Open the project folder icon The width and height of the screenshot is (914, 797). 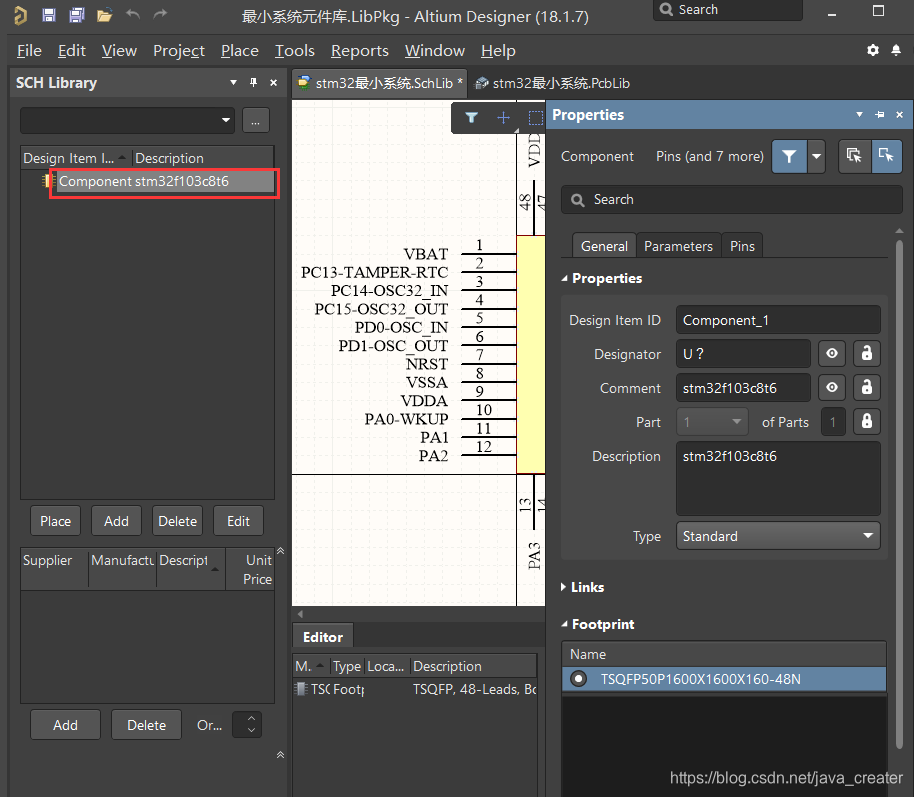pos(104,15)
